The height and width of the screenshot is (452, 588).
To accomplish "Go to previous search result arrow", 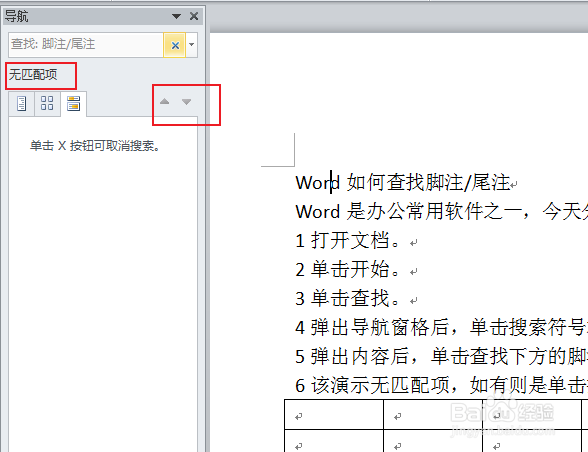I will (164, 101).
